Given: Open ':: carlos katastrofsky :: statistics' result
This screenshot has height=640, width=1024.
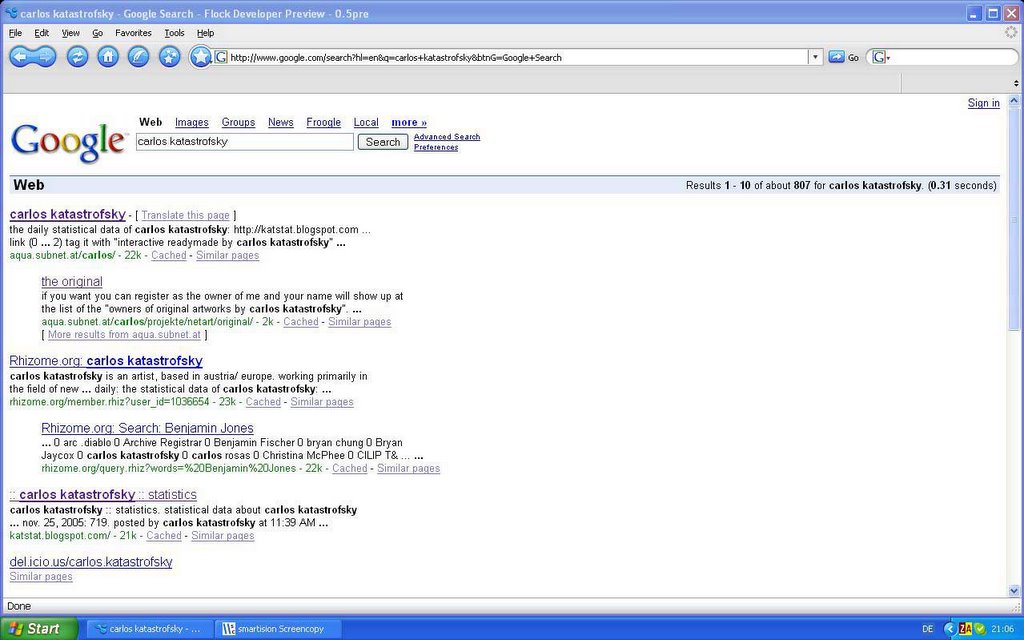Looking at the screenshot, I should (x=103, y=494).
